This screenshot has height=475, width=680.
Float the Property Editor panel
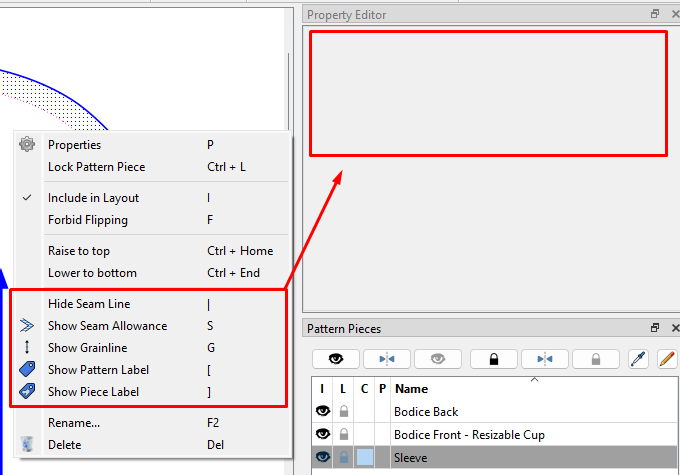(x=655, y=14)
